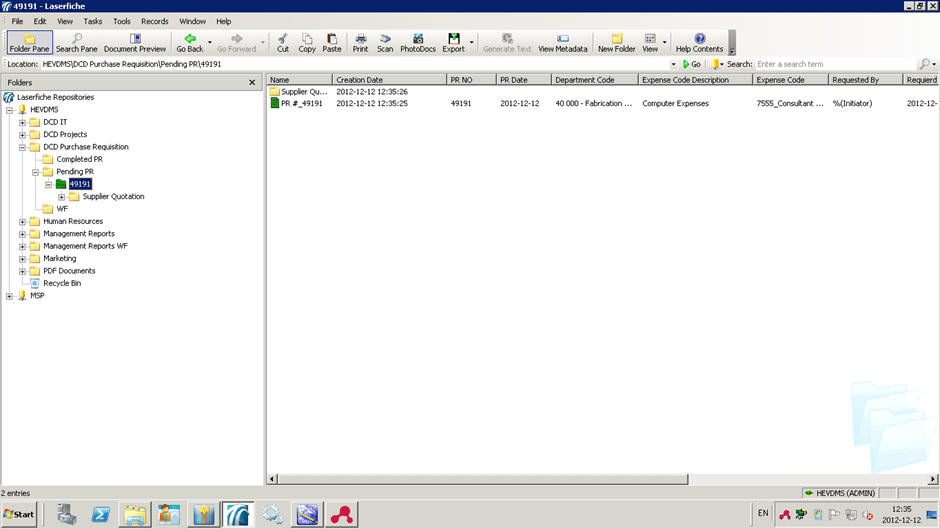Click the Paste toolbar icon
The width and height of the screenshot is (940, 529).
[x=332, y=43]
